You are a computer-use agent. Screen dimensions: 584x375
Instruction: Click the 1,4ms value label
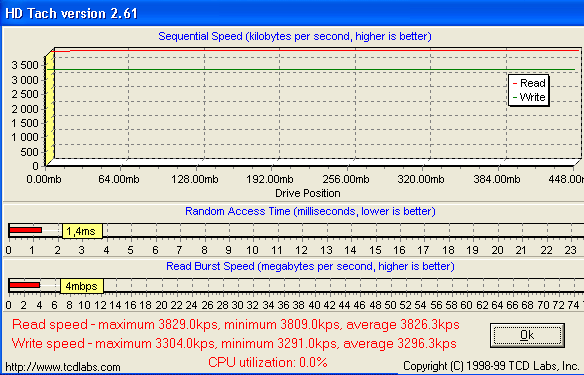pyautogui.click(x=82, y=231)
